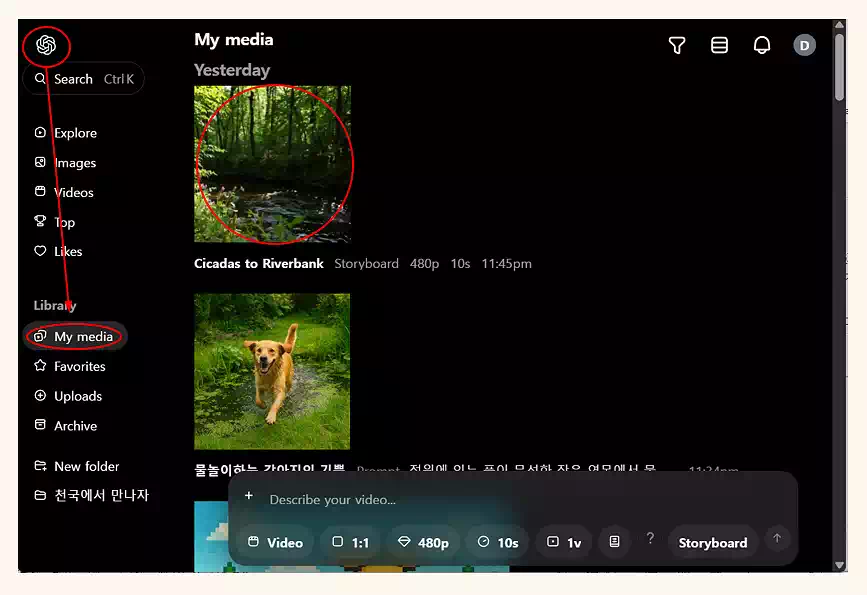This screenshot has height=595, width=867.
Task: Click the Storyboard button
Action: click(712, 542)
